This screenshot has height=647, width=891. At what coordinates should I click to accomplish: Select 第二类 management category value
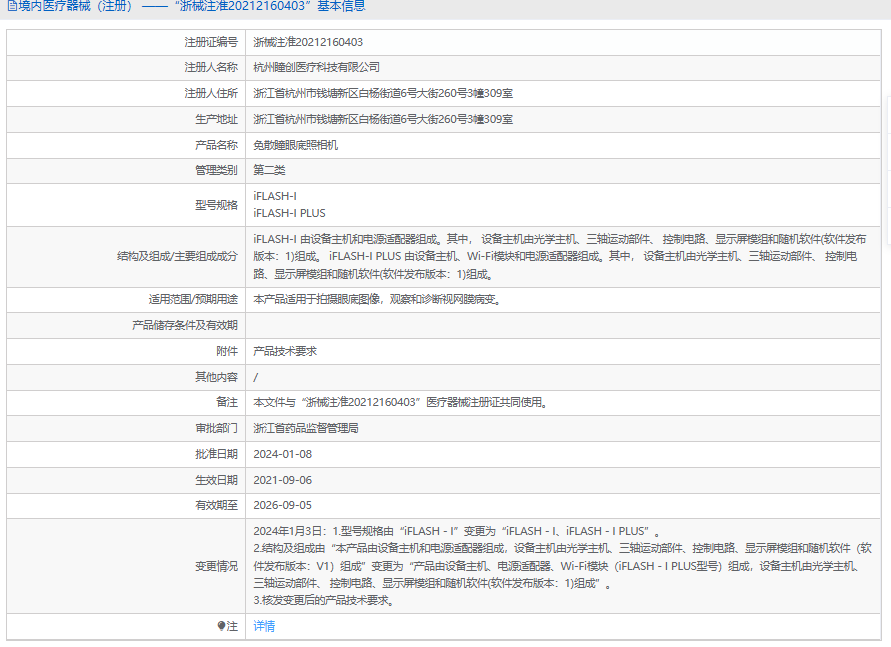[269, 170]
